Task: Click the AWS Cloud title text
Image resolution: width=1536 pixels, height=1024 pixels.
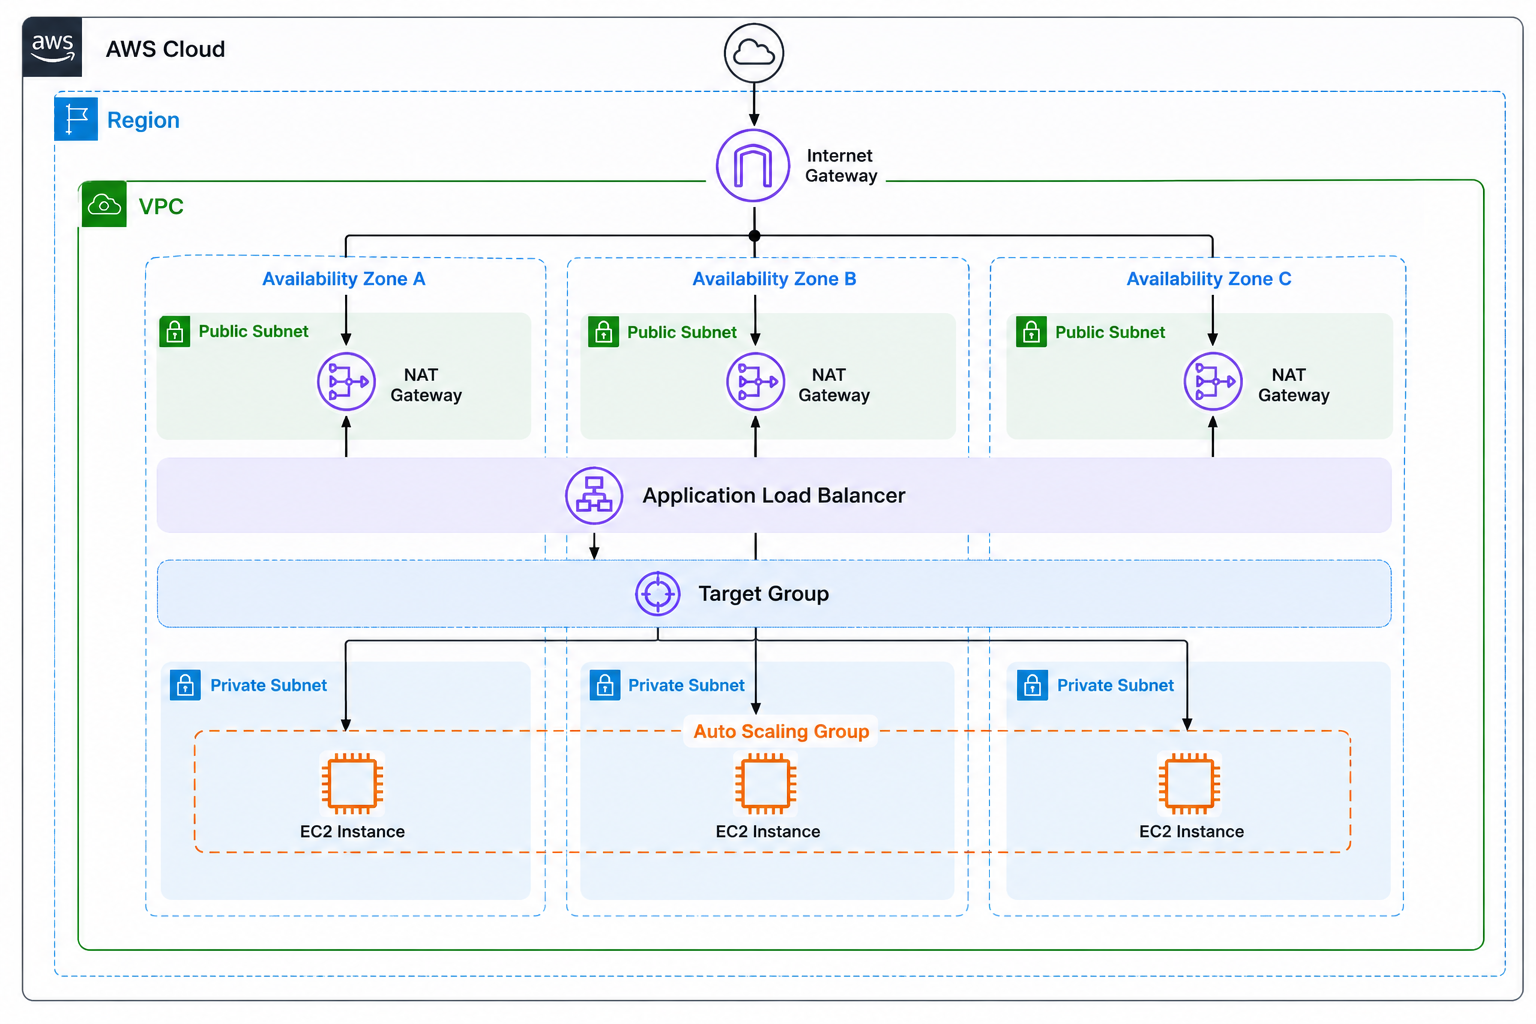Action: [x=165, y=49]
